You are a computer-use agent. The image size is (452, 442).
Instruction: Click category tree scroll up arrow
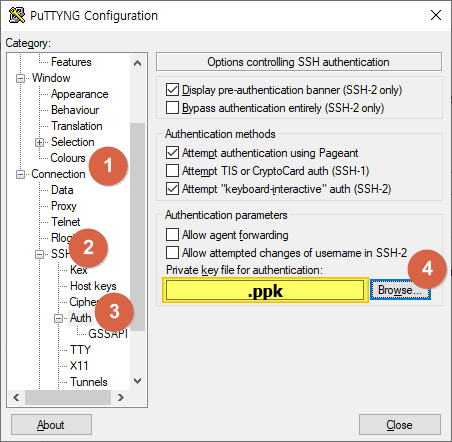pos(137,63)
